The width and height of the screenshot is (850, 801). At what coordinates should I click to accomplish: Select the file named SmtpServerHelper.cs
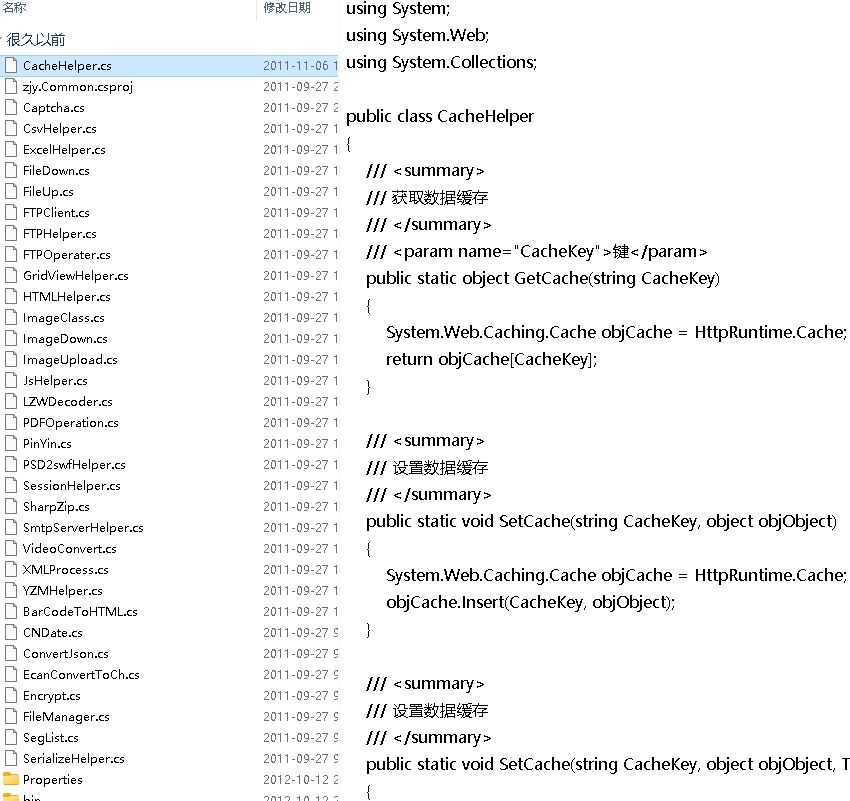click(x=83, y=528)
